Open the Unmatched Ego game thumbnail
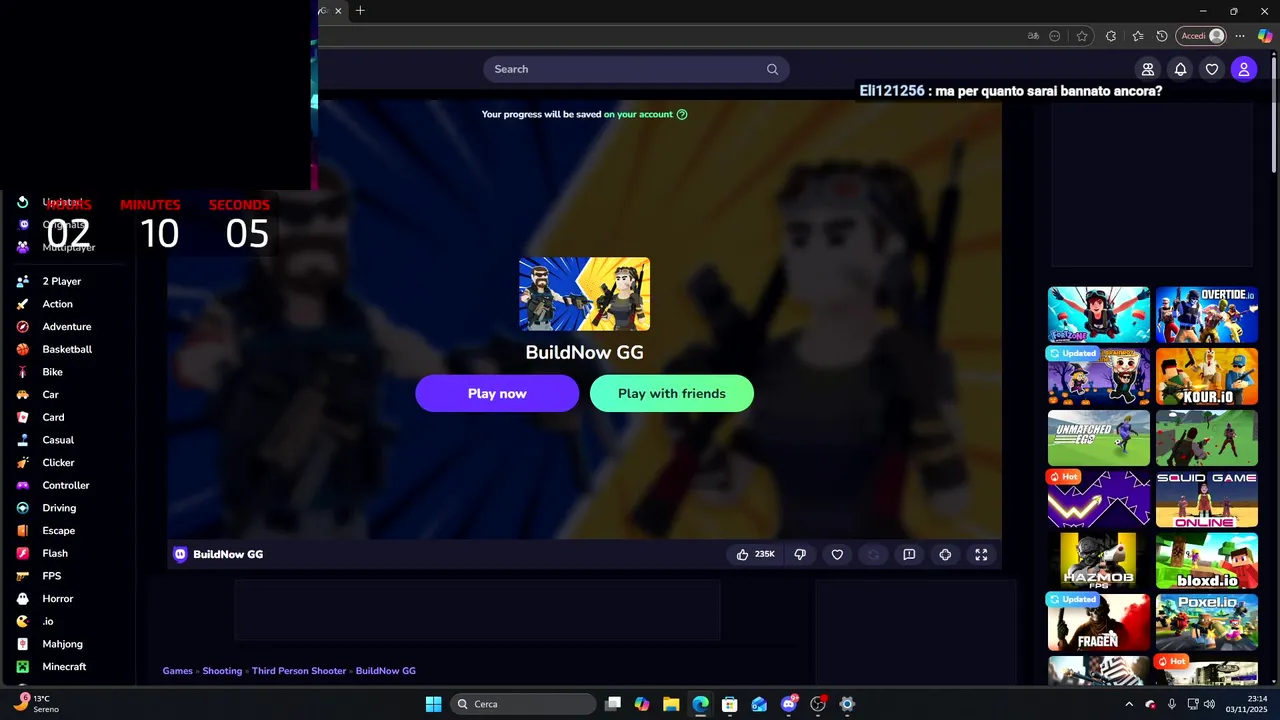Image resolution: width=1280 pixels, height=720 pixels. point(1099,437)
